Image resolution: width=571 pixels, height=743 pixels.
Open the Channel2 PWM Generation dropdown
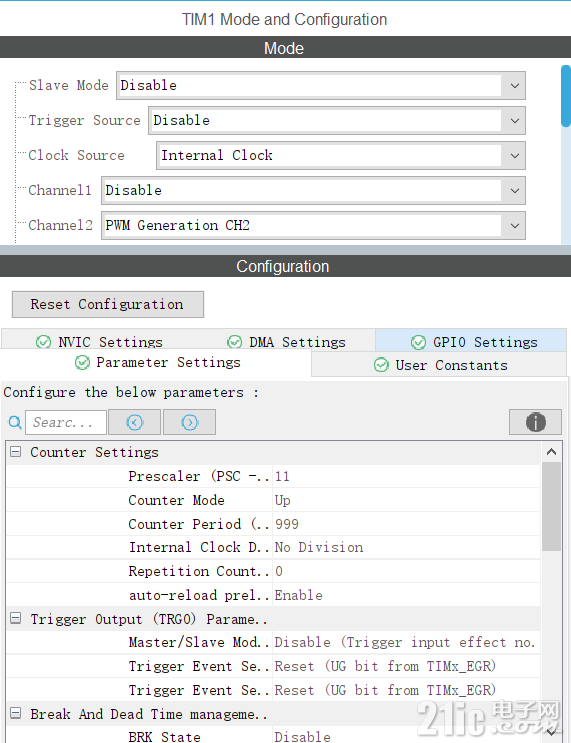(313, 226)
